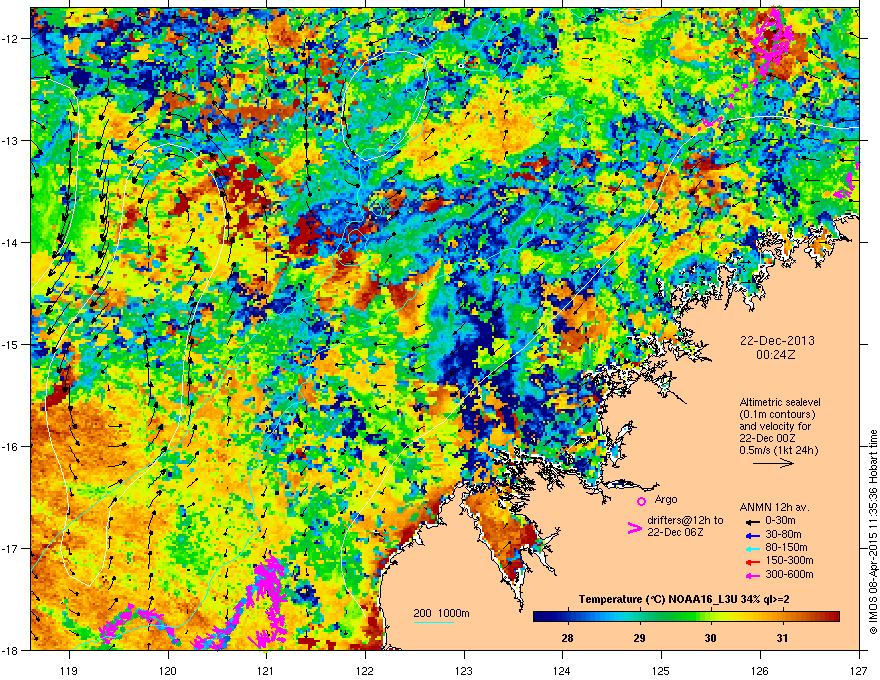The width and height of the screenshot is (880, 680).
Task: Click the longitude axis label '123'
Action: pyautogui.click(x=464, y=670)
